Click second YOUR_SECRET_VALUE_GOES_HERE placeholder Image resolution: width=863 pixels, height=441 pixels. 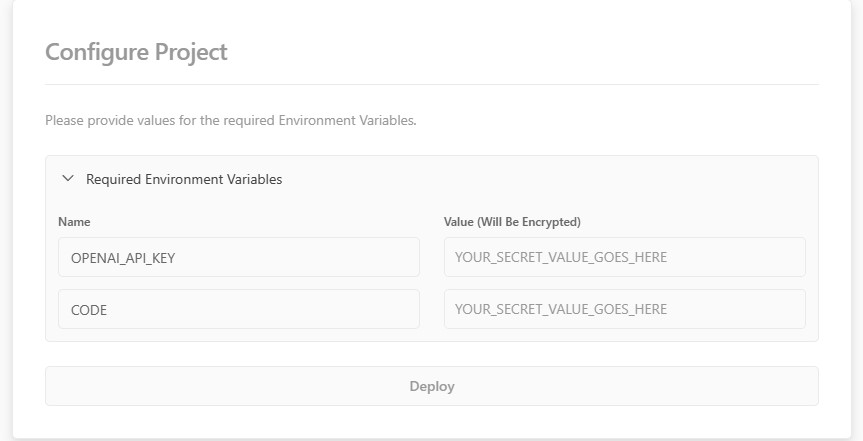560,309
